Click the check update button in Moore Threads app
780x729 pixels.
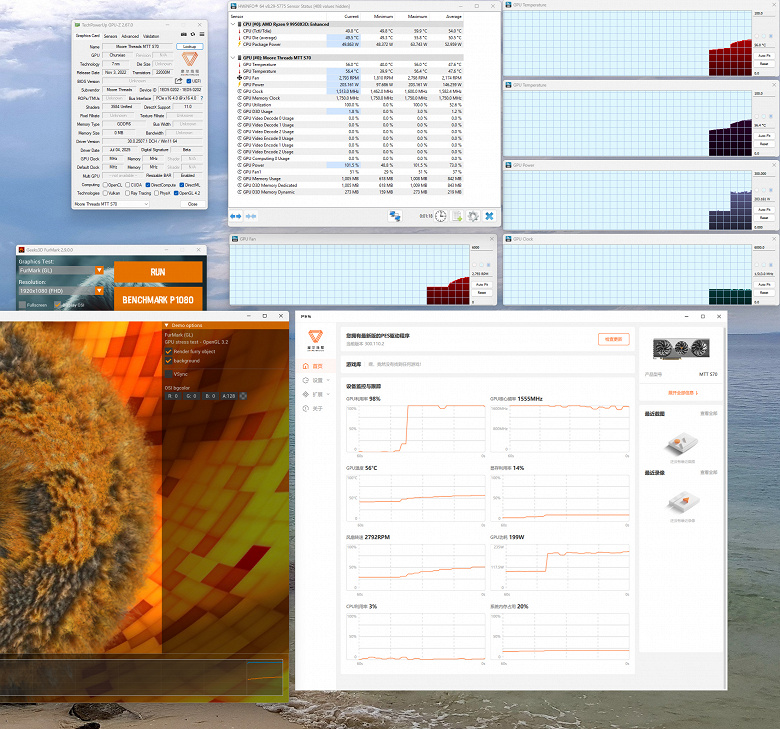(613, 339)
